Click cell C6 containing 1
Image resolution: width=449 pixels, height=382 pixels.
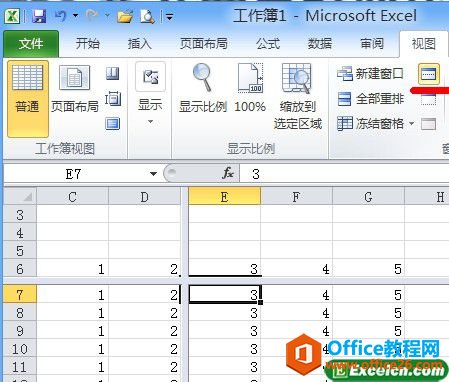click(72, 269)
